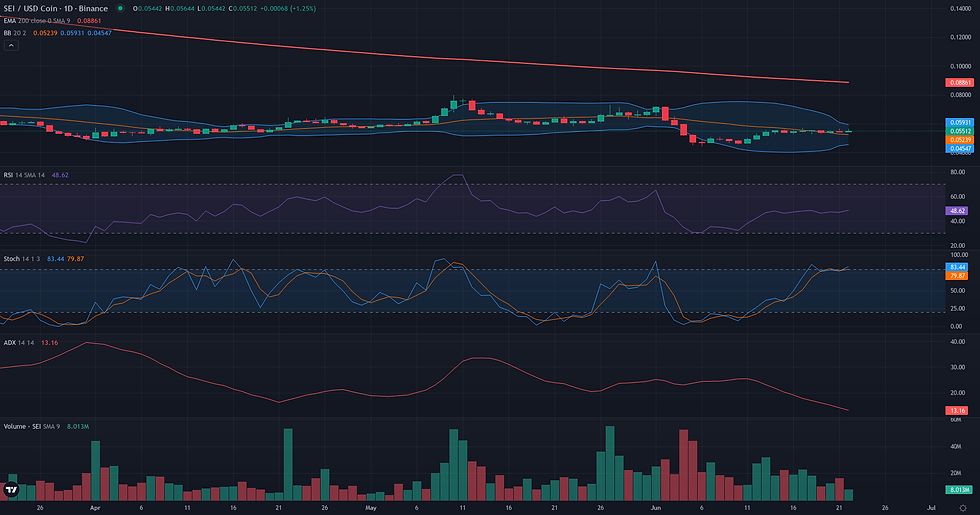Viewport: 980px width, 515px height.
Task: Click the change +0.00068 (+1.25%) text
Action: coord(288,9)
